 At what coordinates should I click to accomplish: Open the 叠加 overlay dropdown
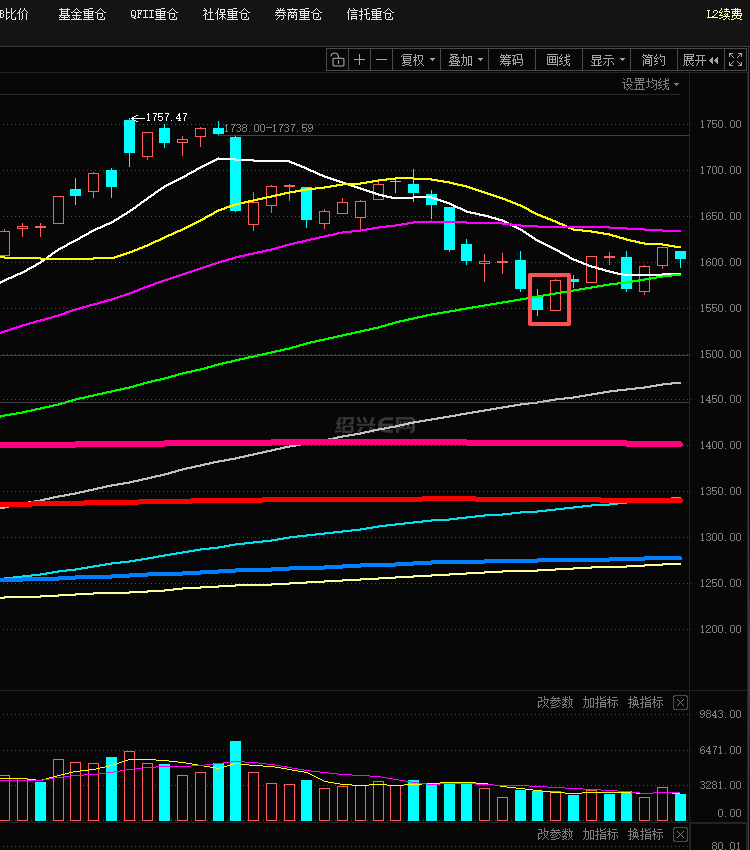coord(465,60)
